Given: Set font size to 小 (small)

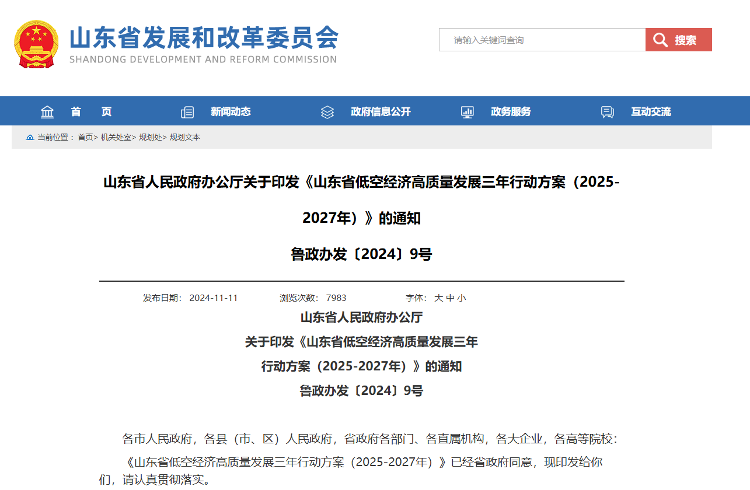Looking at the screenshot, I should [461, 298].
